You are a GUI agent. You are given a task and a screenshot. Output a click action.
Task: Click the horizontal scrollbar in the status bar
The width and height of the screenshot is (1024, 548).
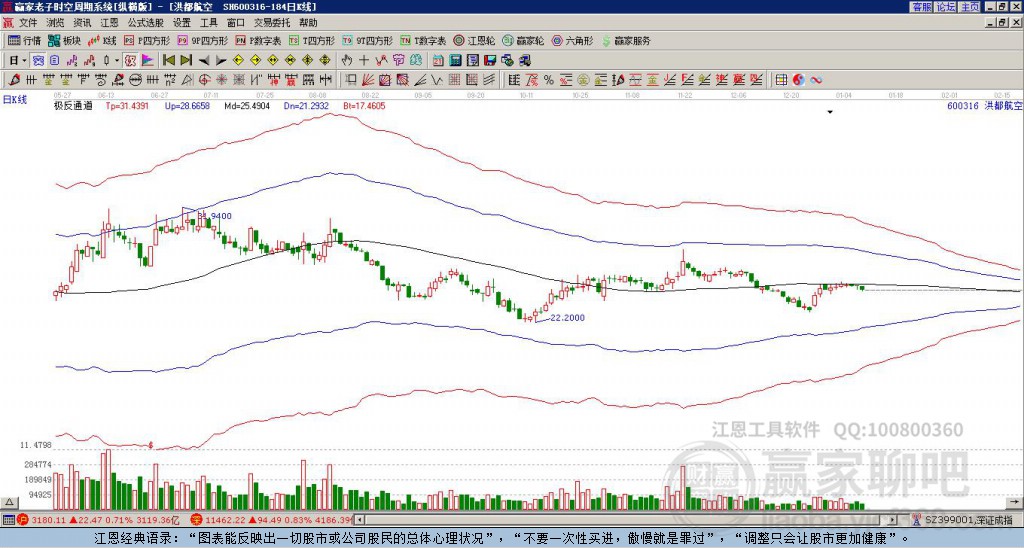pyautogui.click(x=630, y=520)
